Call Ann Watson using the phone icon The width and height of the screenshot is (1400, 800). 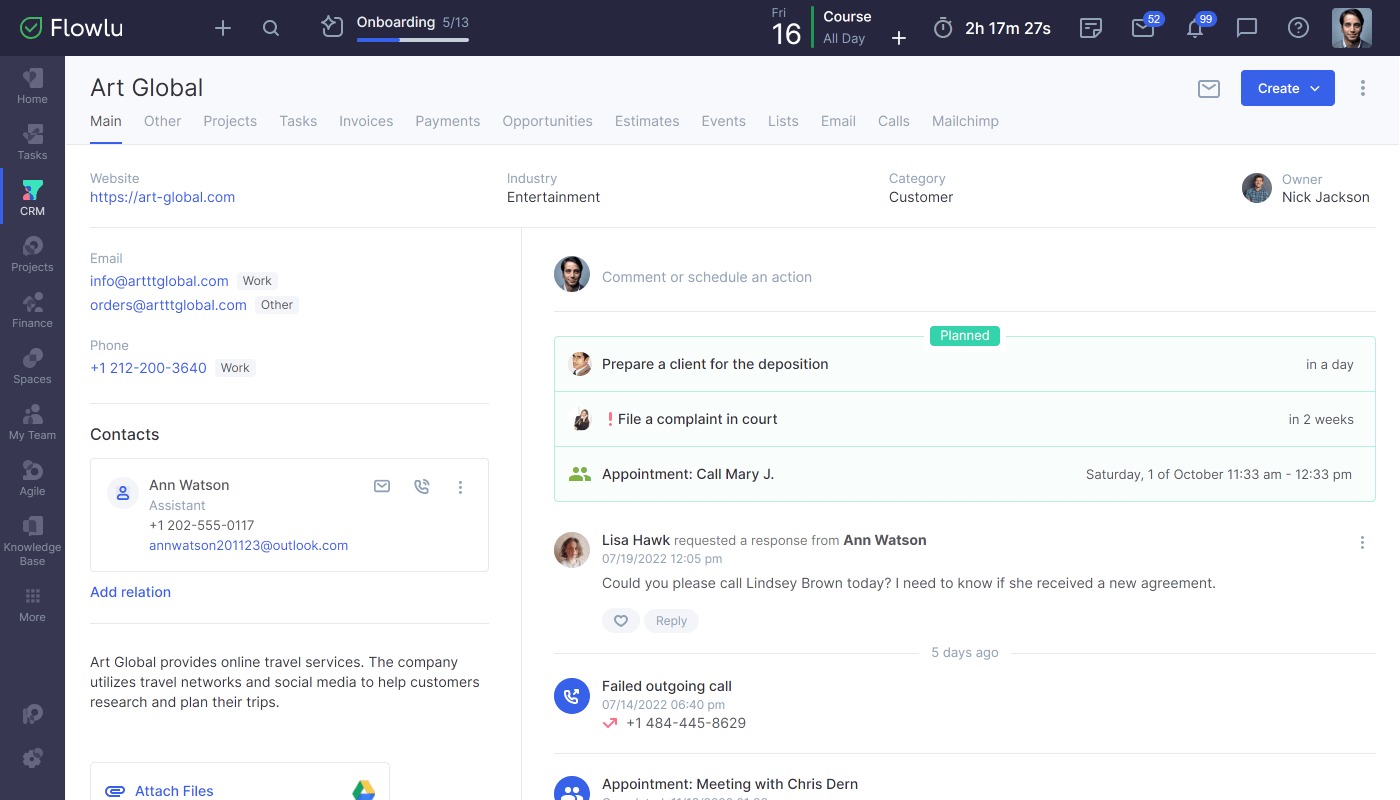[x=421, y=486]
